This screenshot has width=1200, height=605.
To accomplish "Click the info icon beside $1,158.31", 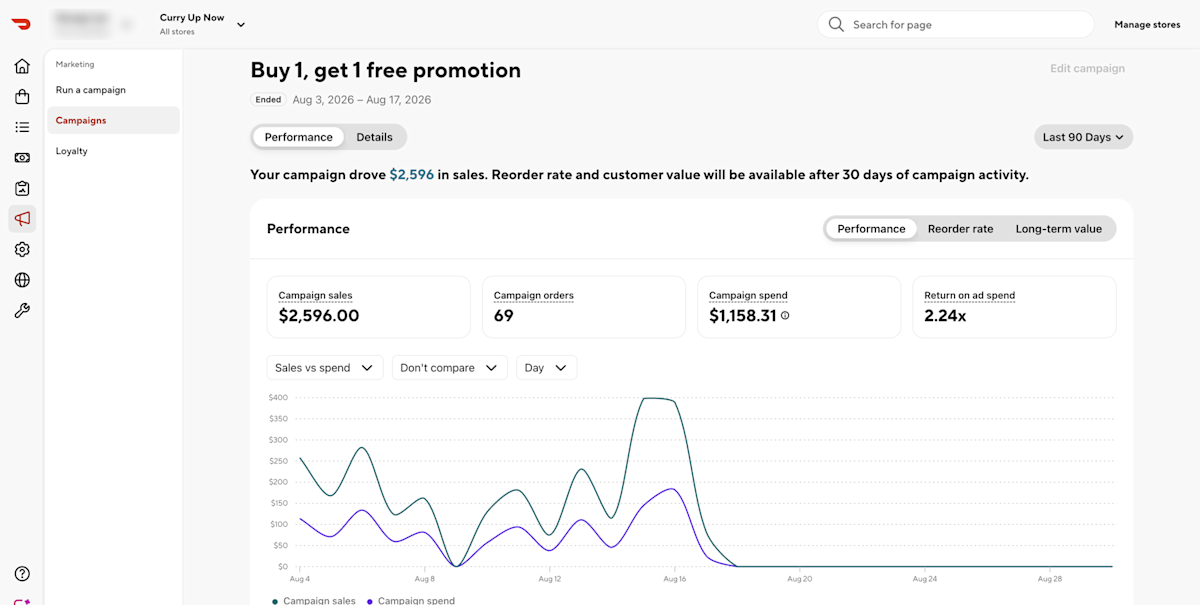I will coord(785,316).
